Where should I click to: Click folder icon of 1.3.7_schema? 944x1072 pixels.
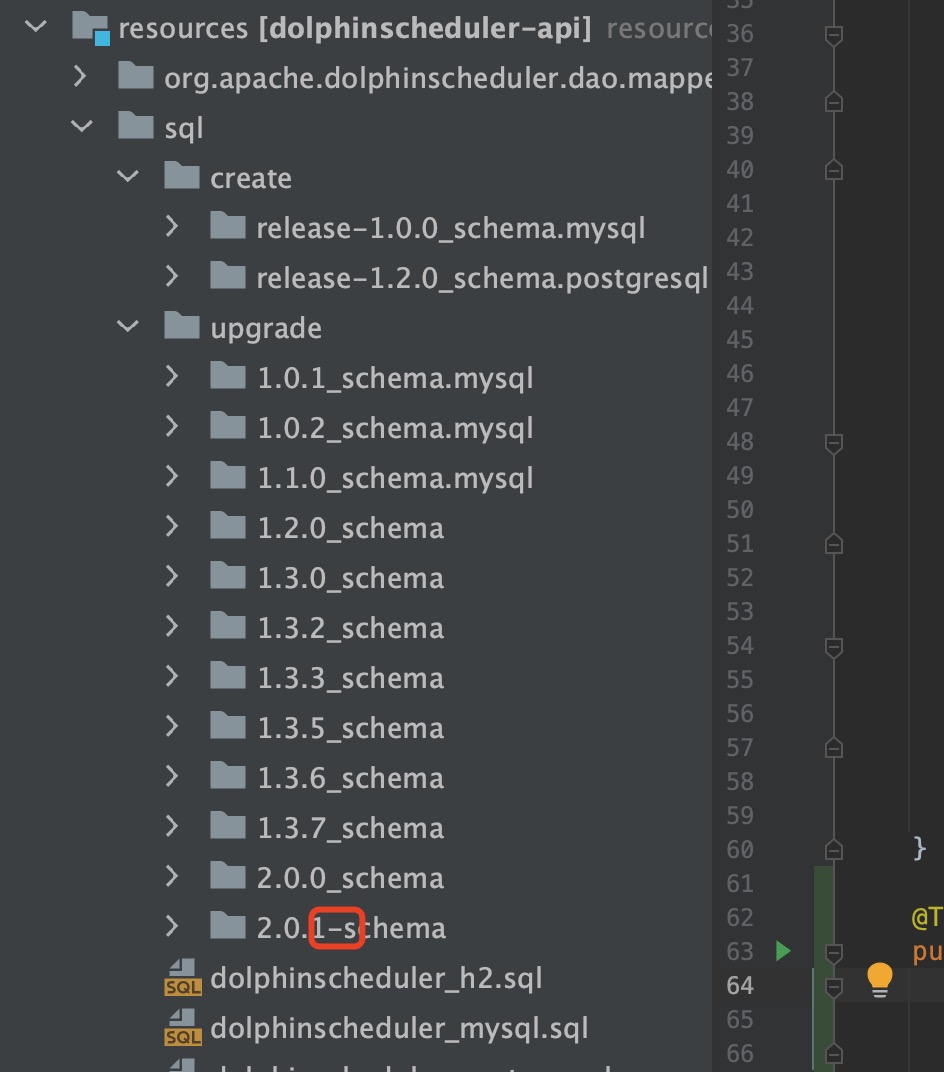pyautogui.click(x=228, y=826)
